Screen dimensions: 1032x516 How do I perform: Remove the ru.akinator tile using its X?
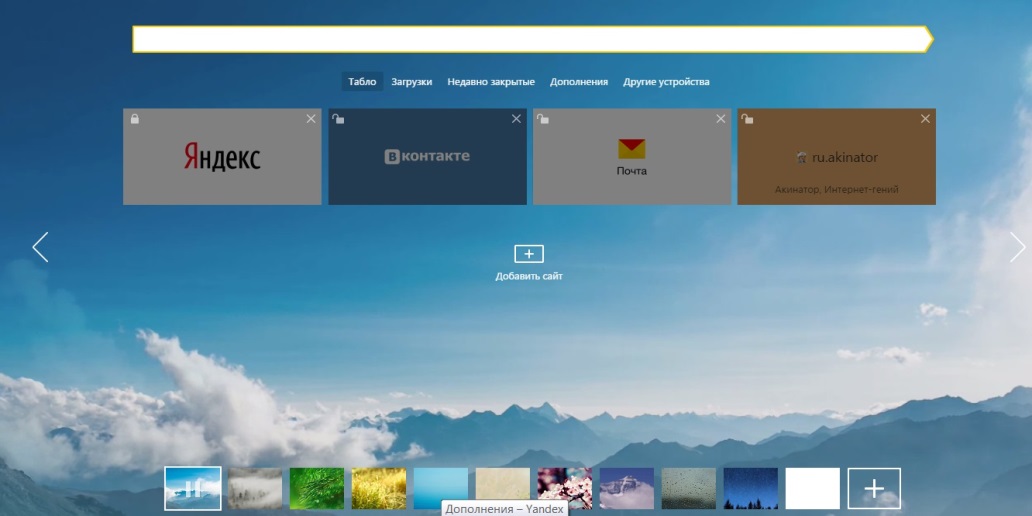pos(925,119)
